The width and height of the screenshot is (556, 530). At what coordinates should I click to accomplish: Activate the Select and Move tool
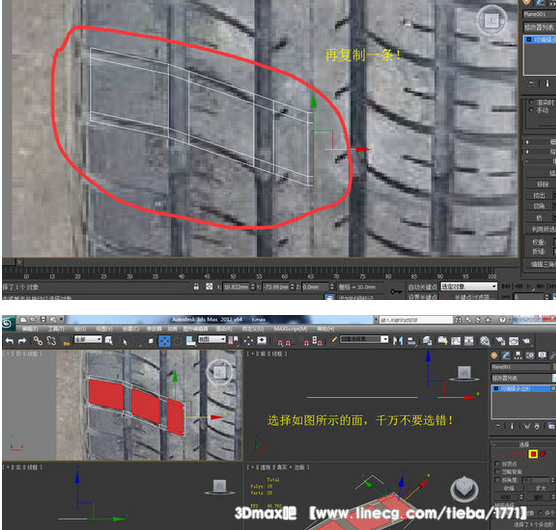tap(165, 341)
